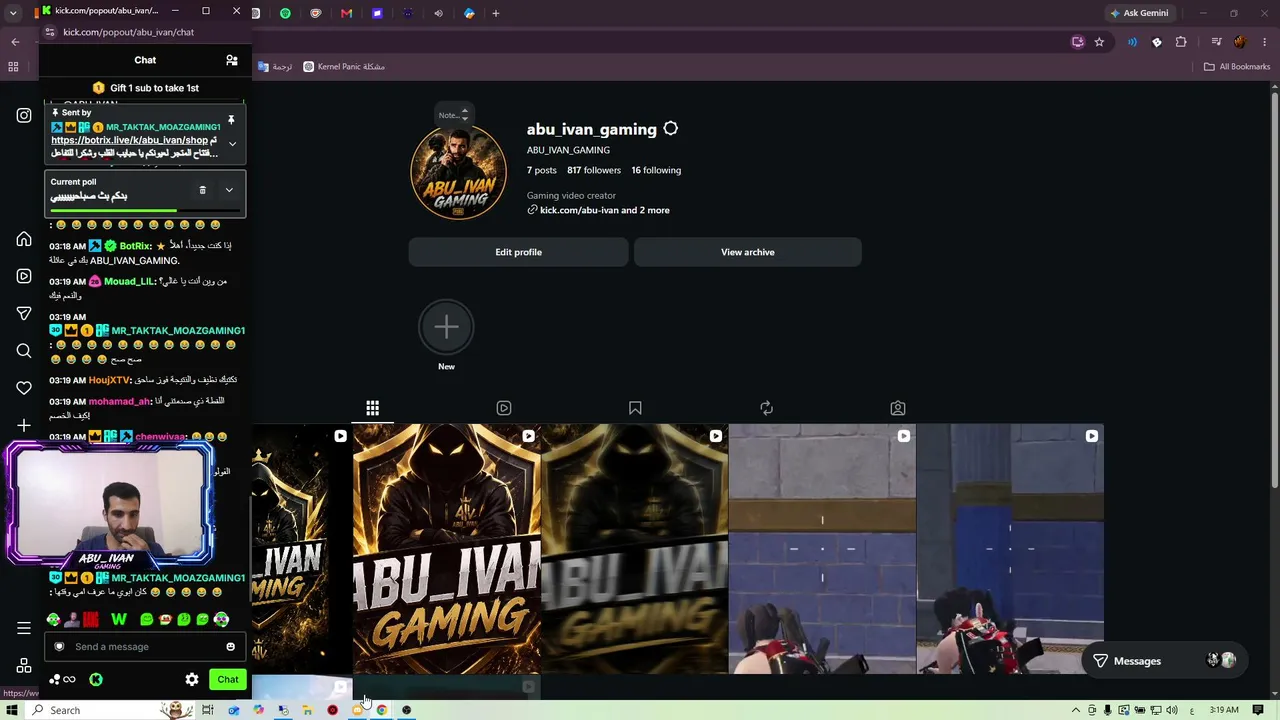Click the Edit profile button
The height and width of the screenshot is (720, 1280).
(x=518, y=252)
